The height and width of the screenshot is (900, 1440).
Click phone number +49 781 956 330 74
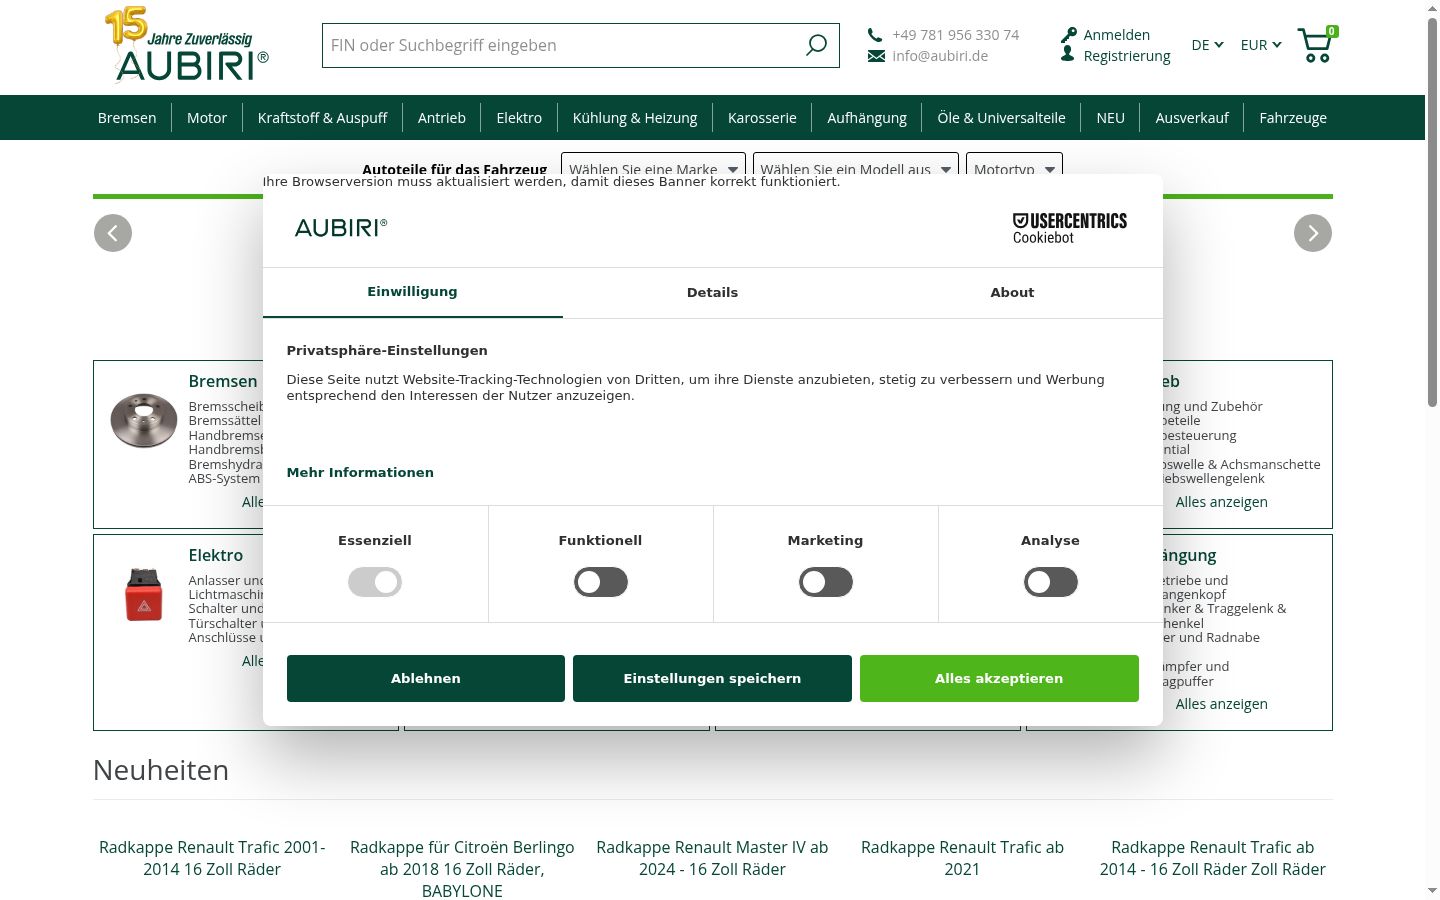tap(956, 35)
